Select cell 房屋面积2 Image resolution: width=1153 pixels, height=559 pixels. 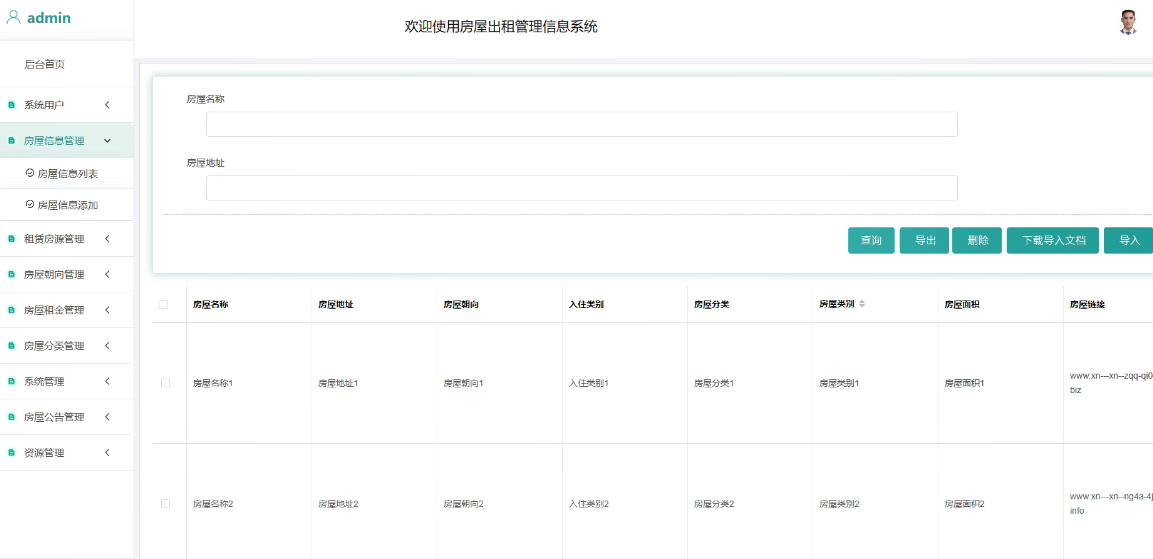(x=965, y=504)
